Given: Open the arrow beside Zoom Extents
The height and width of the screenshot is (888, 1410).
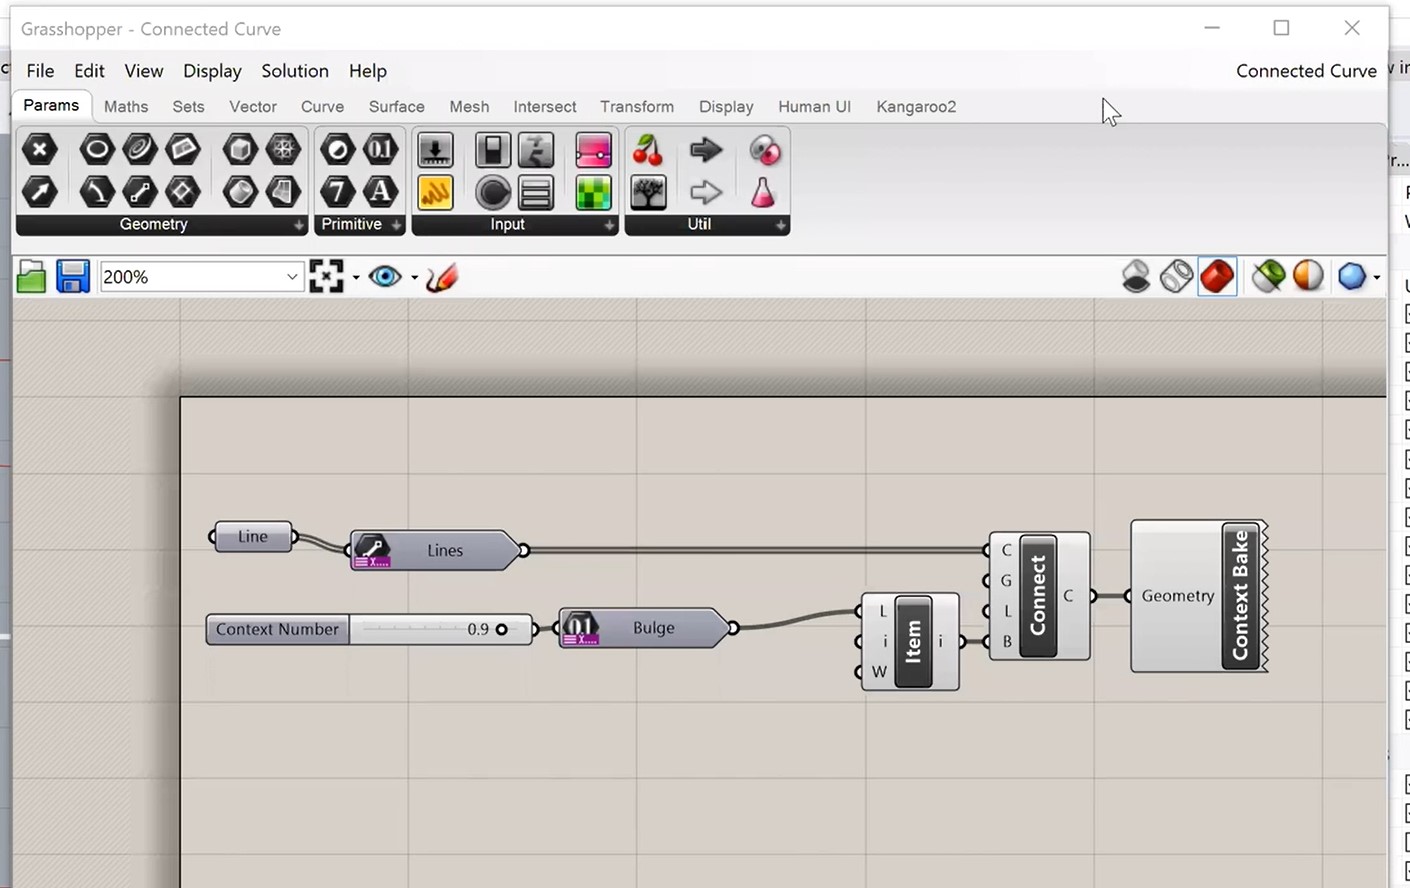Looking at the screenshot, I should click(x=356, y=278).
